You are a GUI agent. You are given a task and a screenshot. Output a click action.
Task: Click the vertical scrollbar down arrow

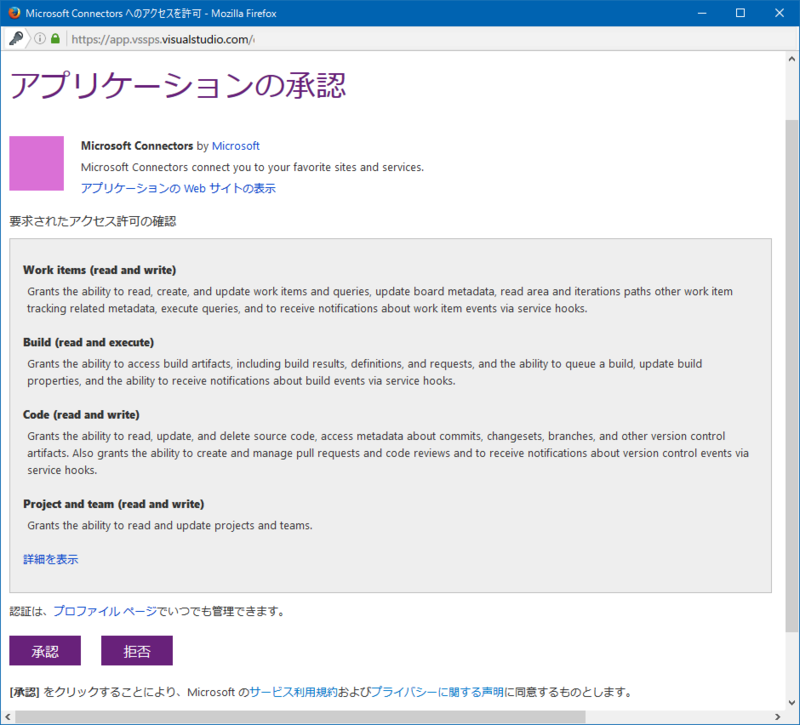tap(792, 703)
